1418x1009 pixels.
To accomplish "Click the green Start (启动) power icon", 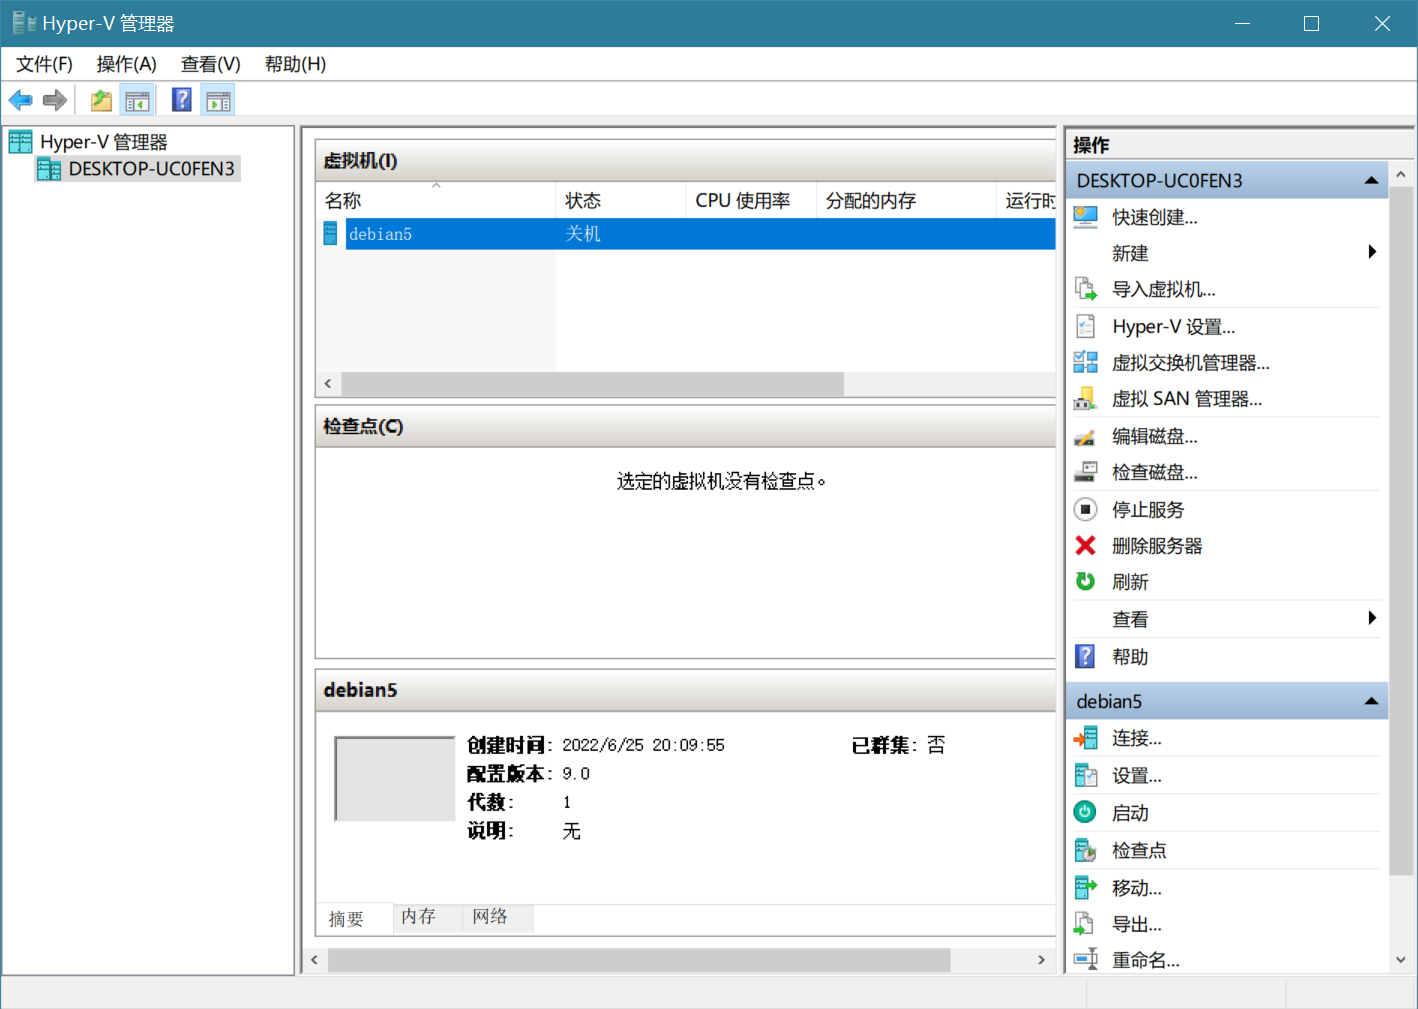I will (1085, 812).
